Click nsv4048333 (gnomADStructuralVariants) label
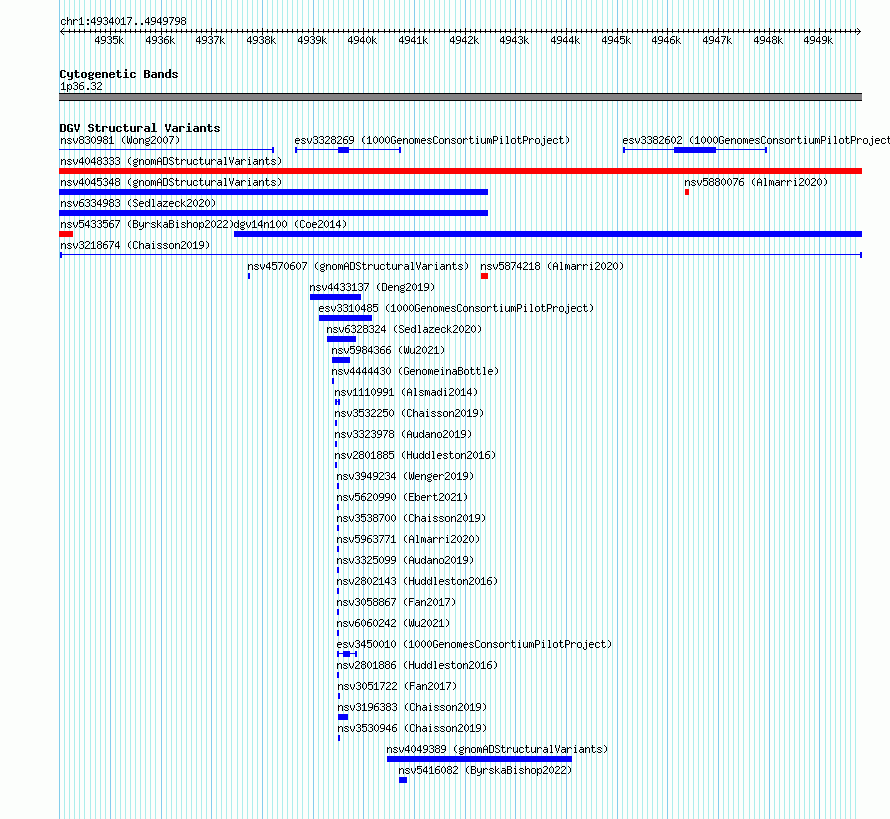 coord(171,161)
